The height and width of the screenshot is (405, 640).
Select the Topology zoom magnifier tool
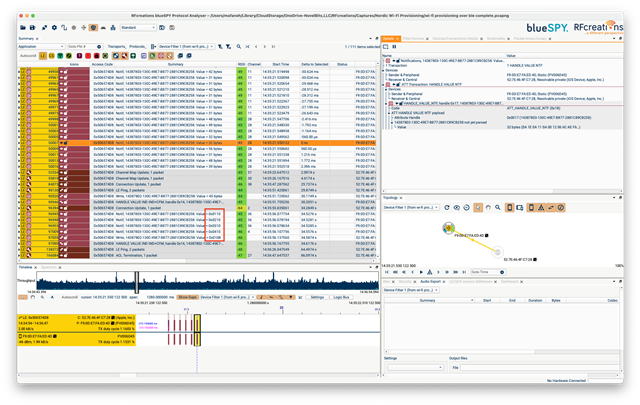coord(498,207)
